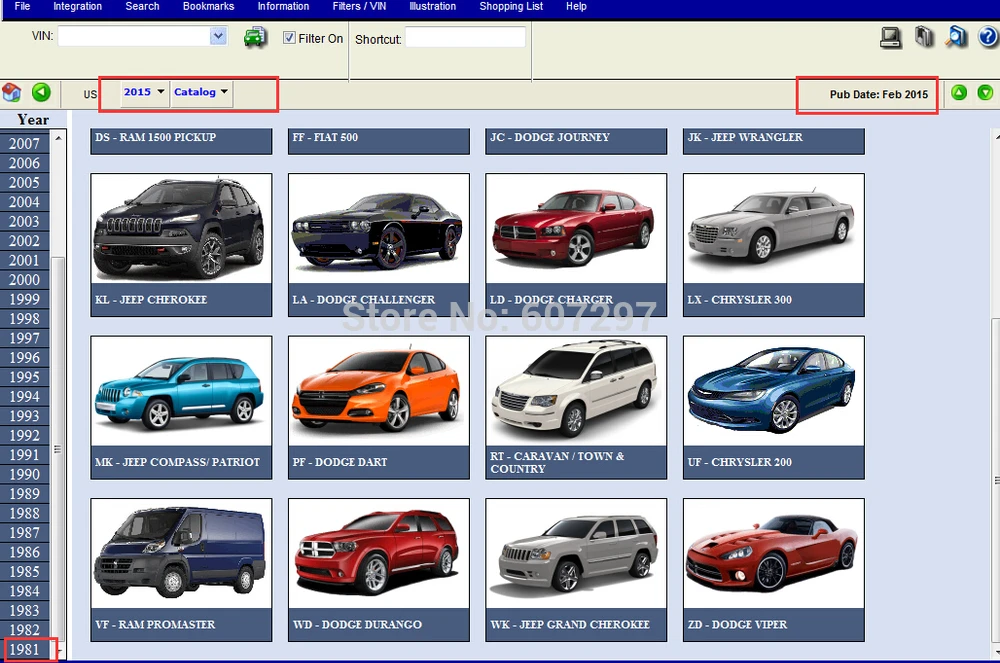Viewport: 1000px width, 663px height.
Task: Click the green down arrow button
Action: pyautogui.click(x=985, y=93)
